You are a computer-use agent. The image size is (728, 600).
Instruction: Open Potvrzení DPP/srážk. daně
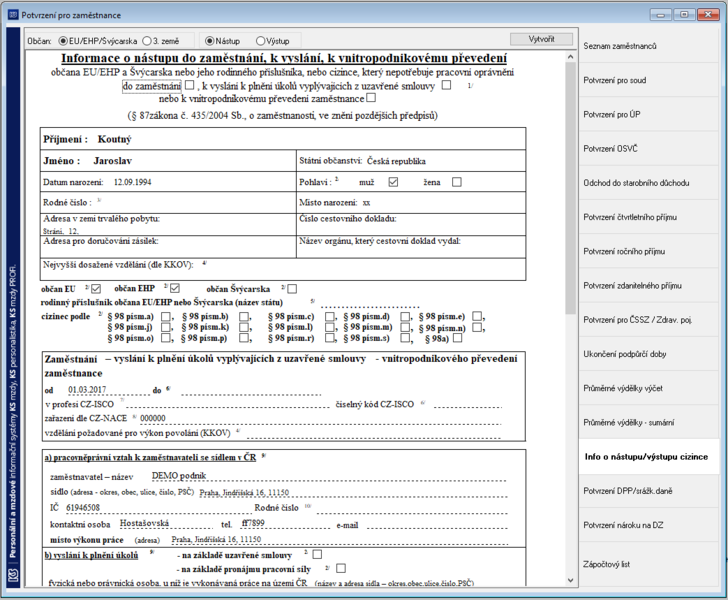pyautogui.click(x=649, y=491)
